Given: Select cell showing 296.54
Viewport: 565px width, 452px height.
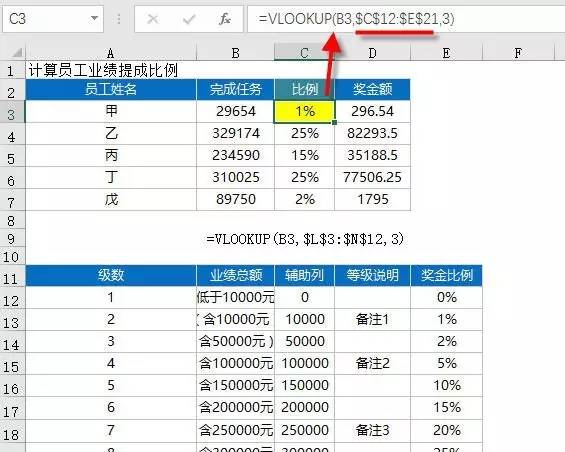Looking at the screenshot, I should coord(373,111).
